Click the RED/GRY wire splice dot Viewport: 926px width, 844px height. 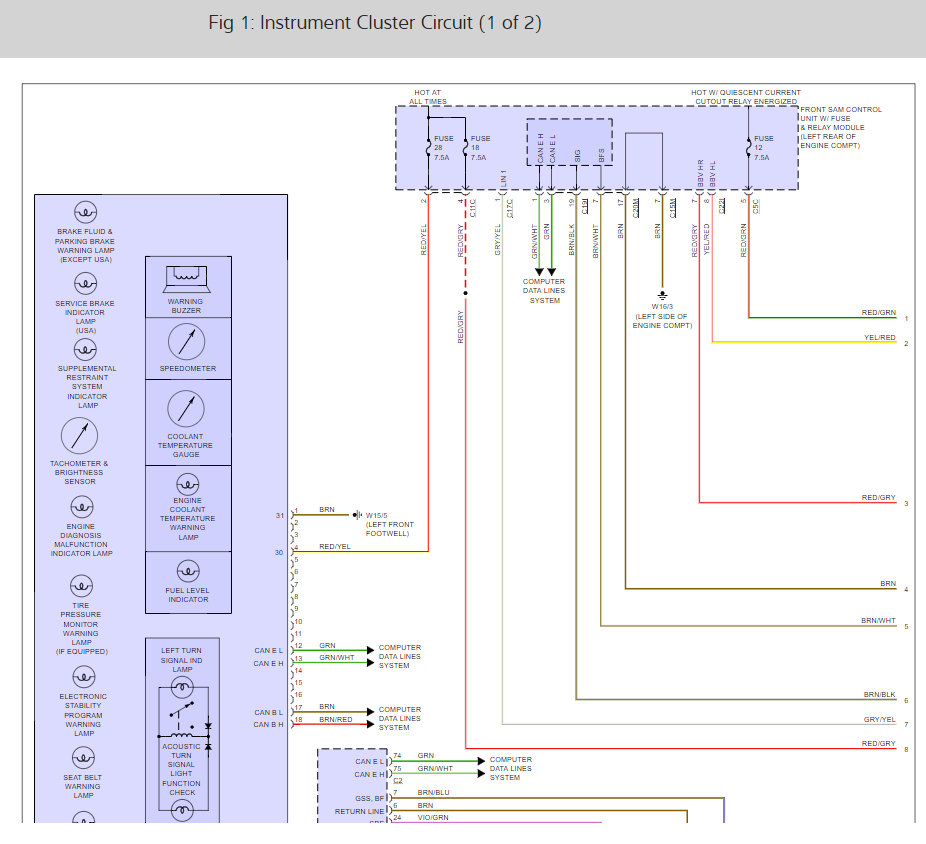click(465, 293)
